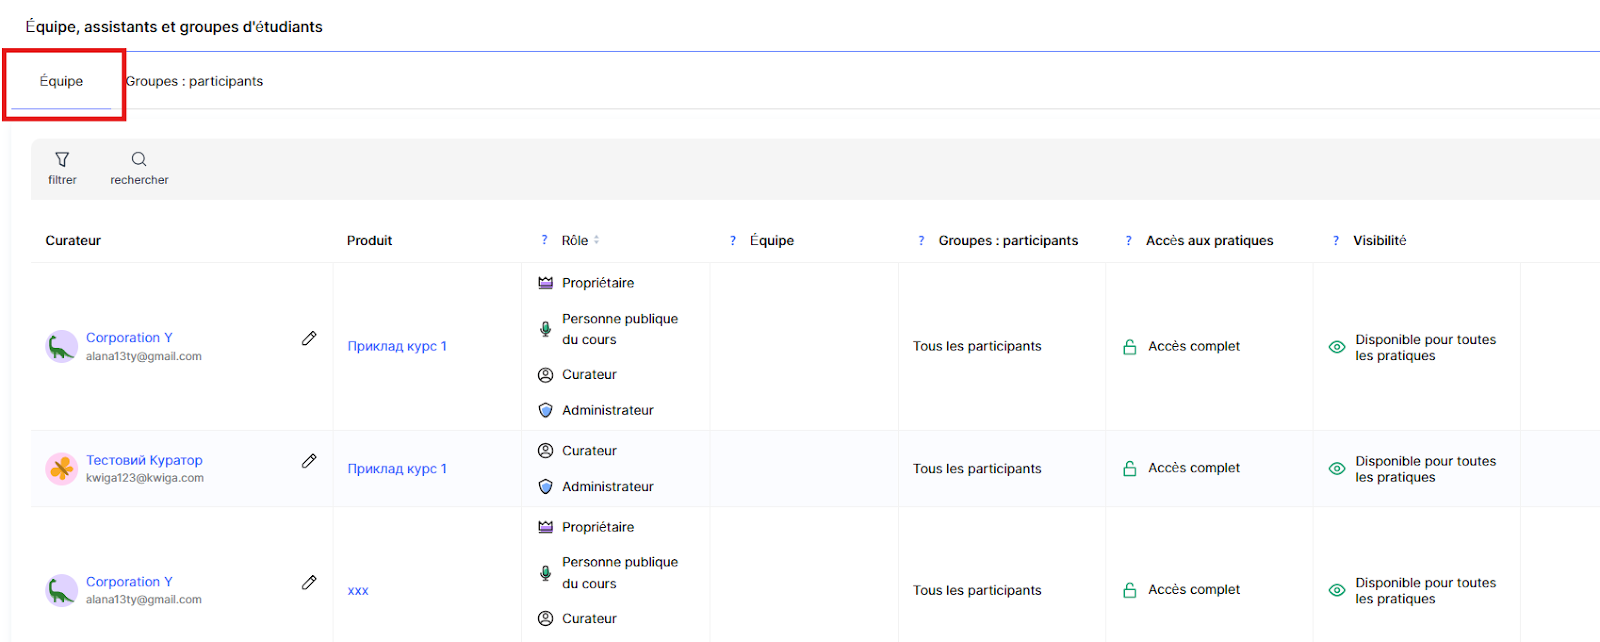
Task: Toggle visibility eye for Тестовий Куратор row
Action: 1336,469
